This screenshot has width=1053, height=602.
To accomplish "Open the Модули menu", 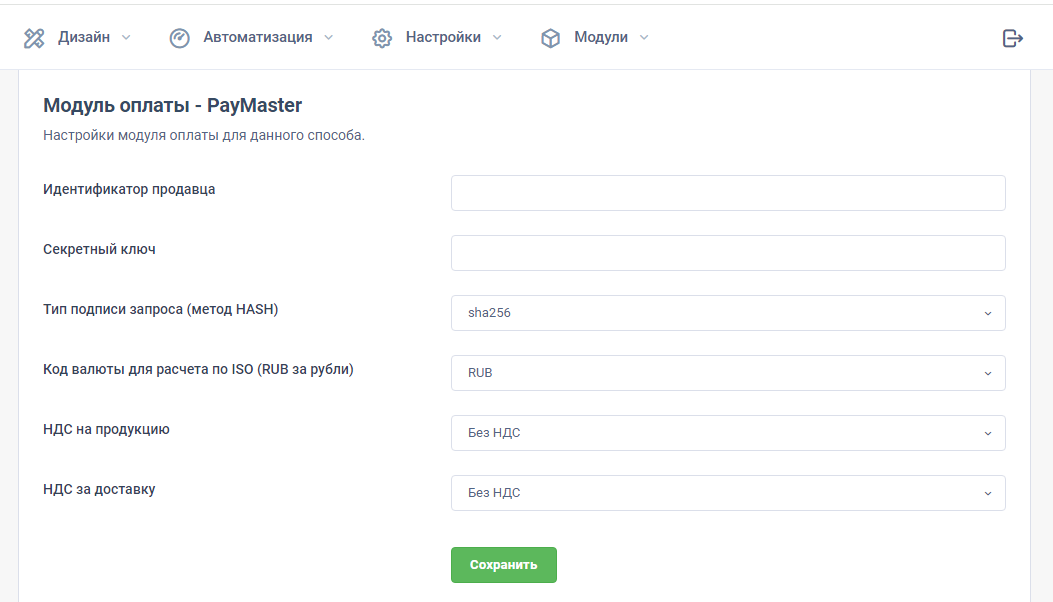I will coord(600,37).
